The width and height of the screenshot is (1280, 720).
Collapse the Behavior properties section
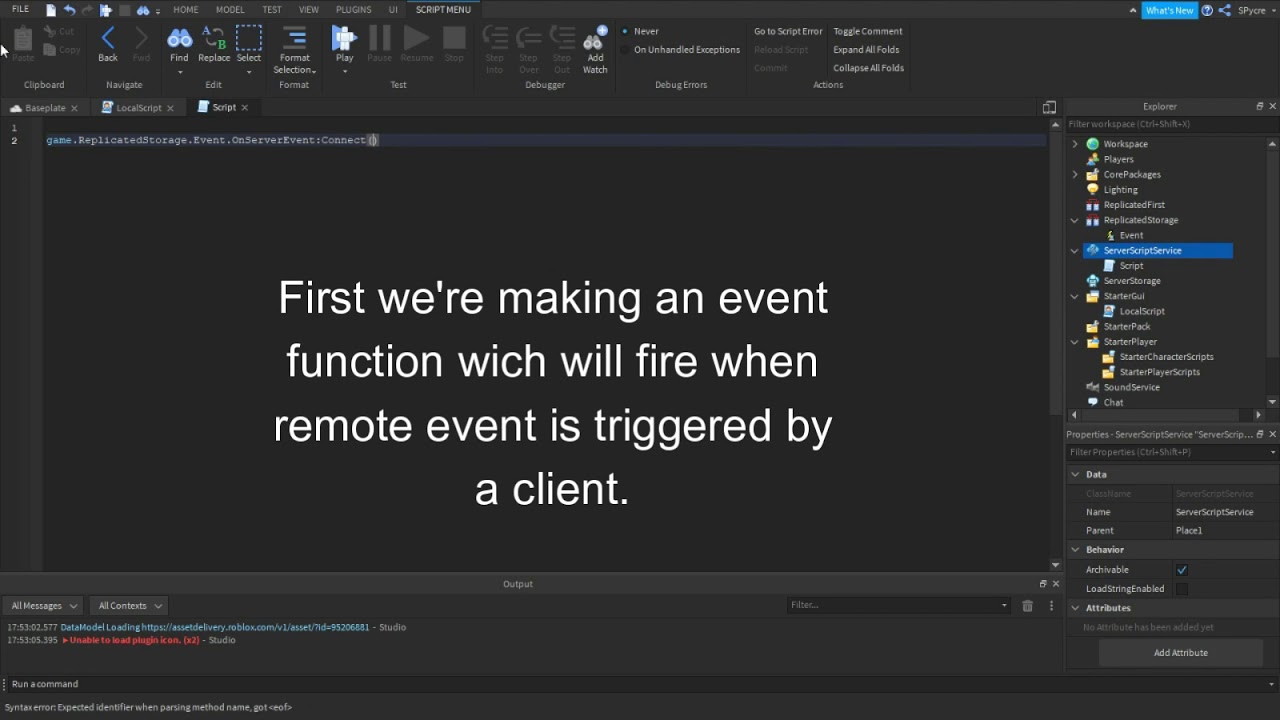(1075, 550)
